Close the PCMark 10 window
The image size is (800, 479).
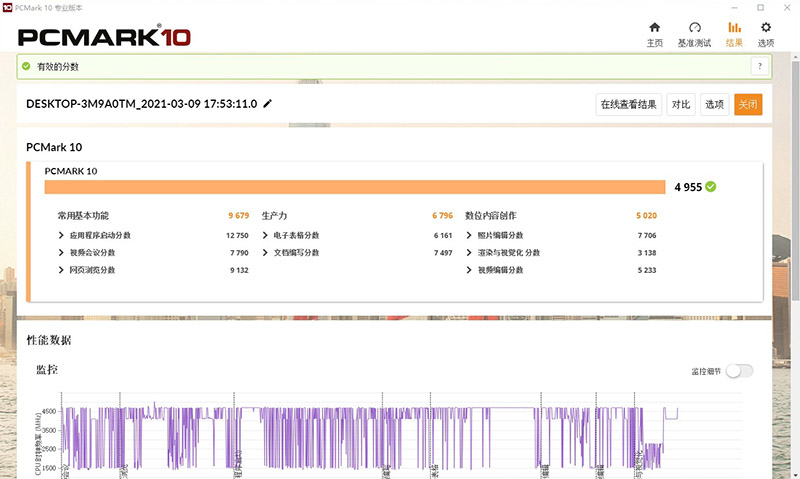coord(787,8)
